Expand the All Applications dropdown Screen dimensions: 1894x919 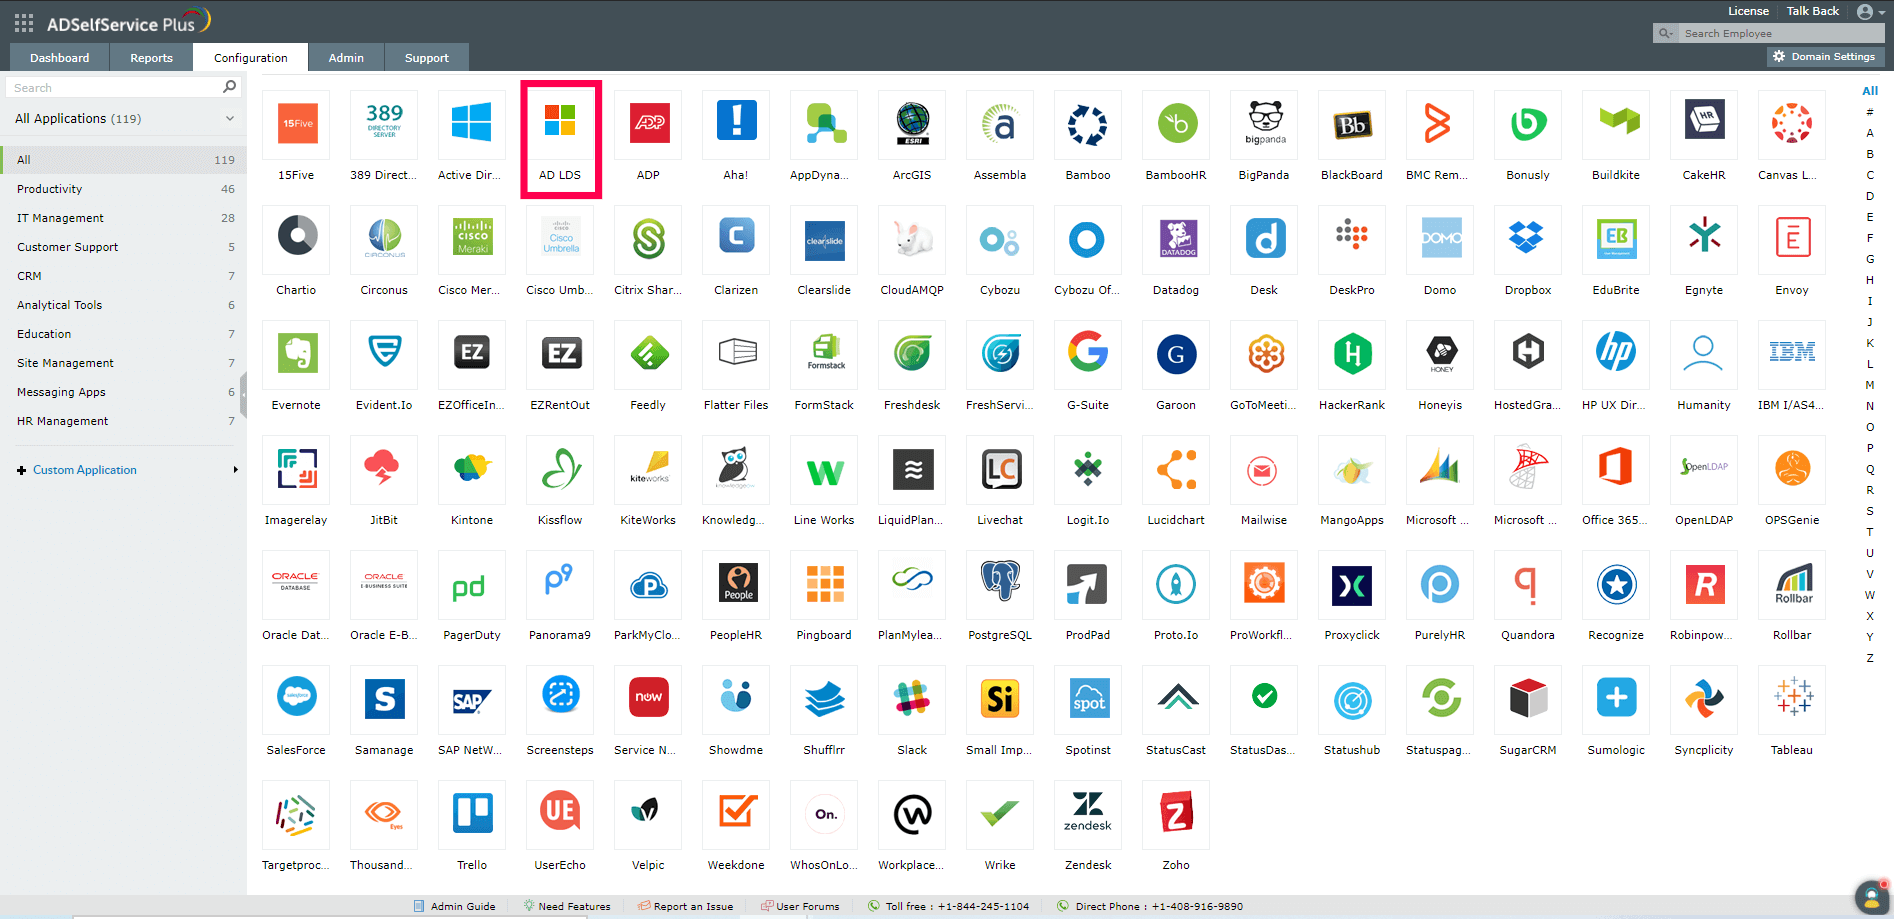230,118
